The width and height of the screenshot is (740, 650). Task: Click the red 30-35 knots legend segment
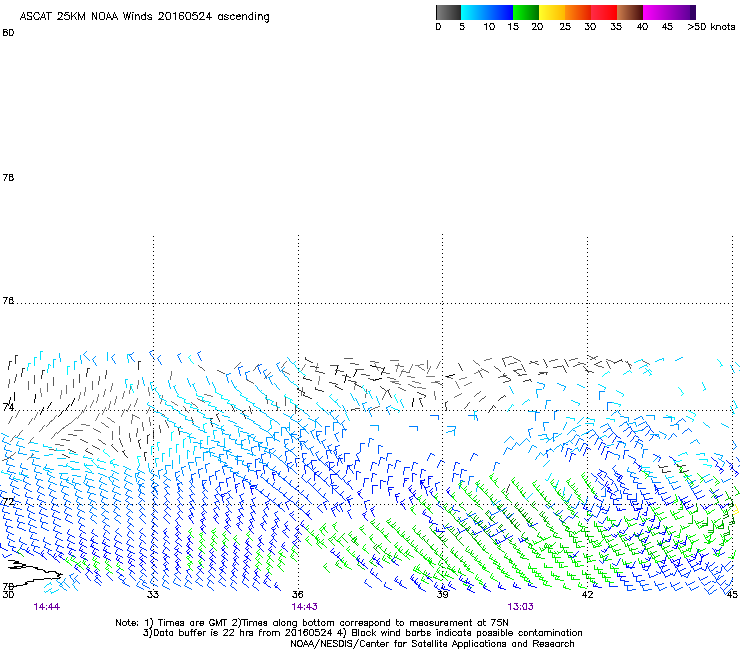pos(604,12)
